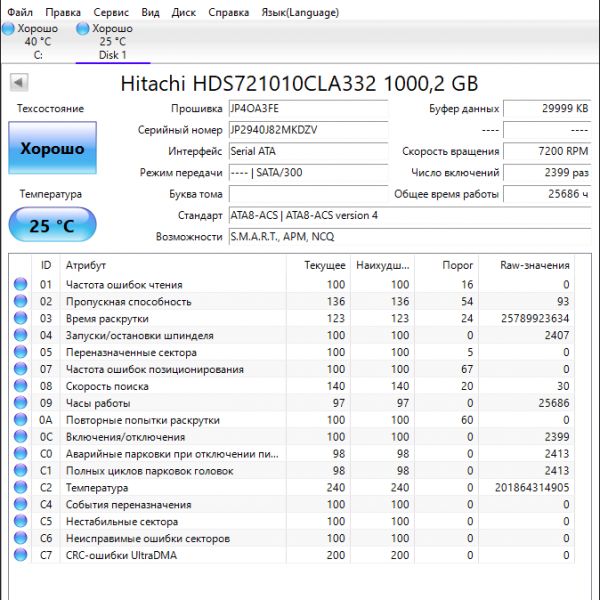This screenshot has width=600, height=600.
Task: Select the Частота ошибок чтения attribute text
Action: 124,285
